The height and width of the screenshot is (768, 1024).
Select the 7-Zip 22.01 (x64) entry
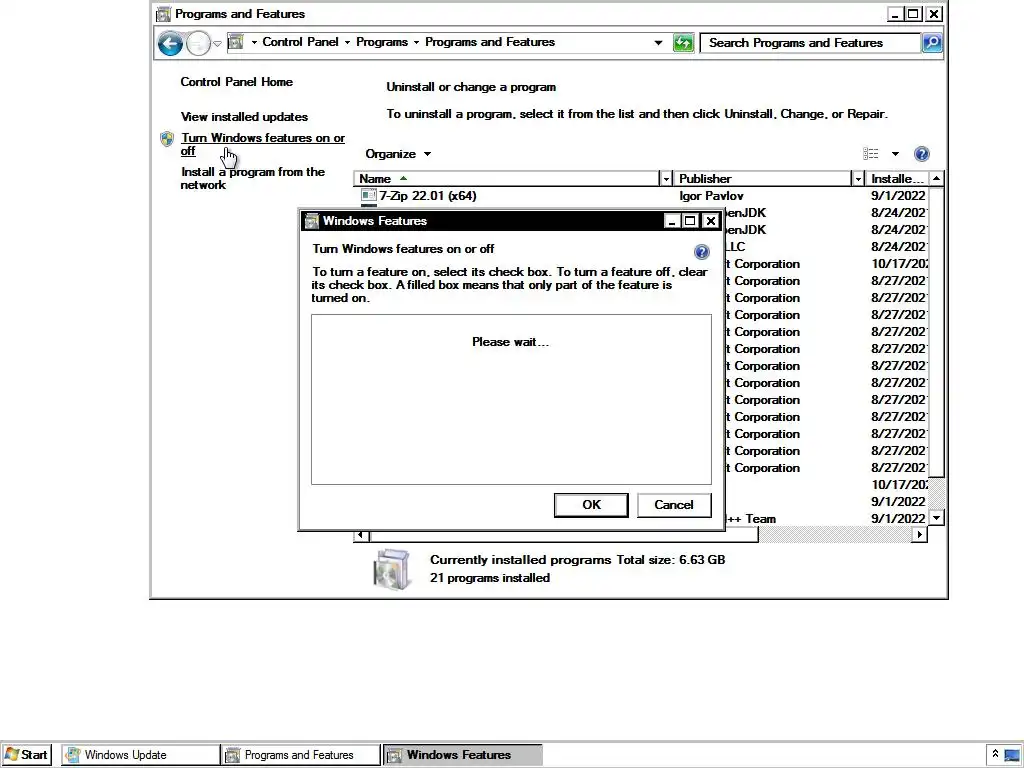click(x=428, y=196)
